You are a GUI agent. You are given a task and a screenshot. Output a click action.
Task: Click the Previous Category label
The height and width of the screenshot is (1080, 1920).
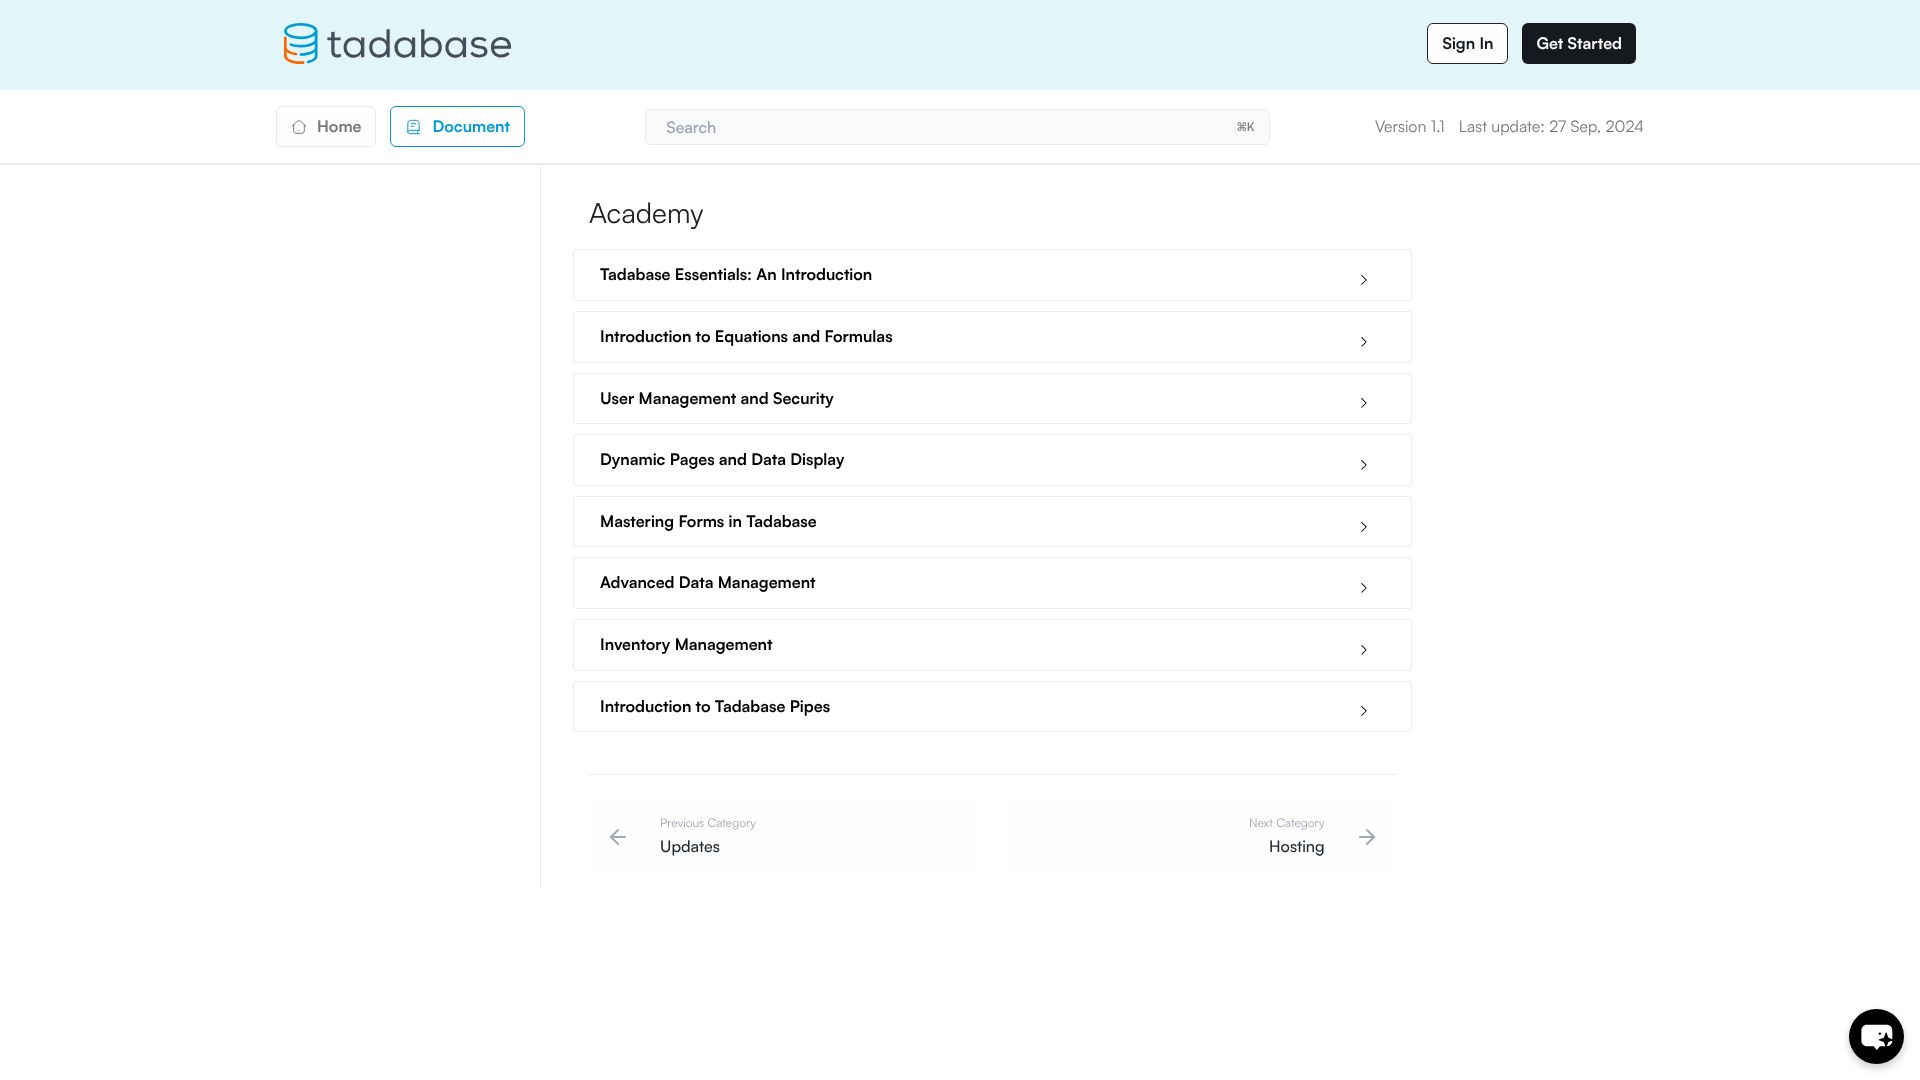point(708,823)
